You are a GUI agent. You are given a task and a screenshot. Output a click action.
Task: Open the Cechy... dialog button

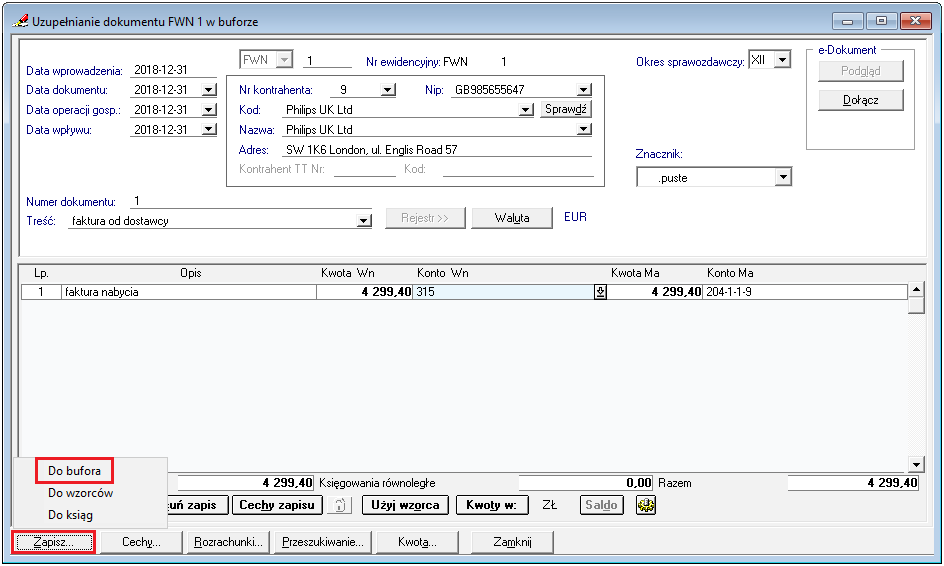coord(141,542)
